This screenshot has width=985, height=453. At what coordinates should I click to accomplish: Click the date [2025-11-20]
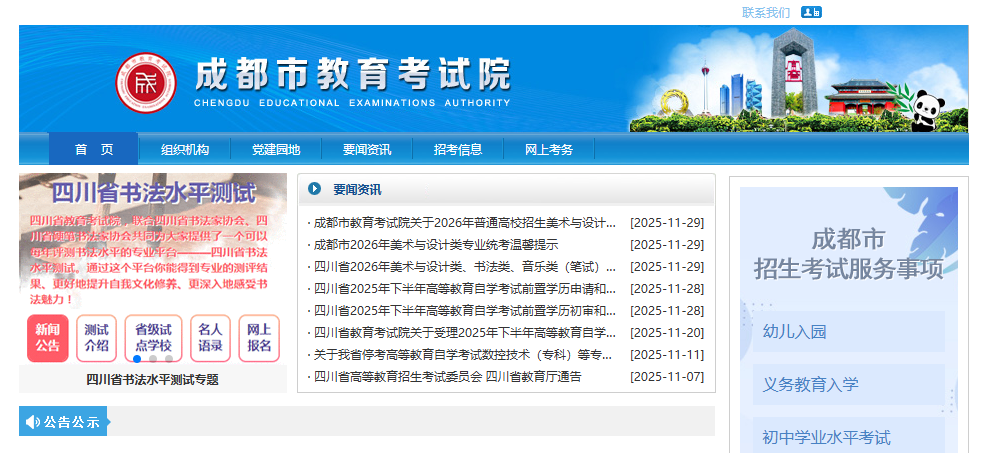[667, 333]
